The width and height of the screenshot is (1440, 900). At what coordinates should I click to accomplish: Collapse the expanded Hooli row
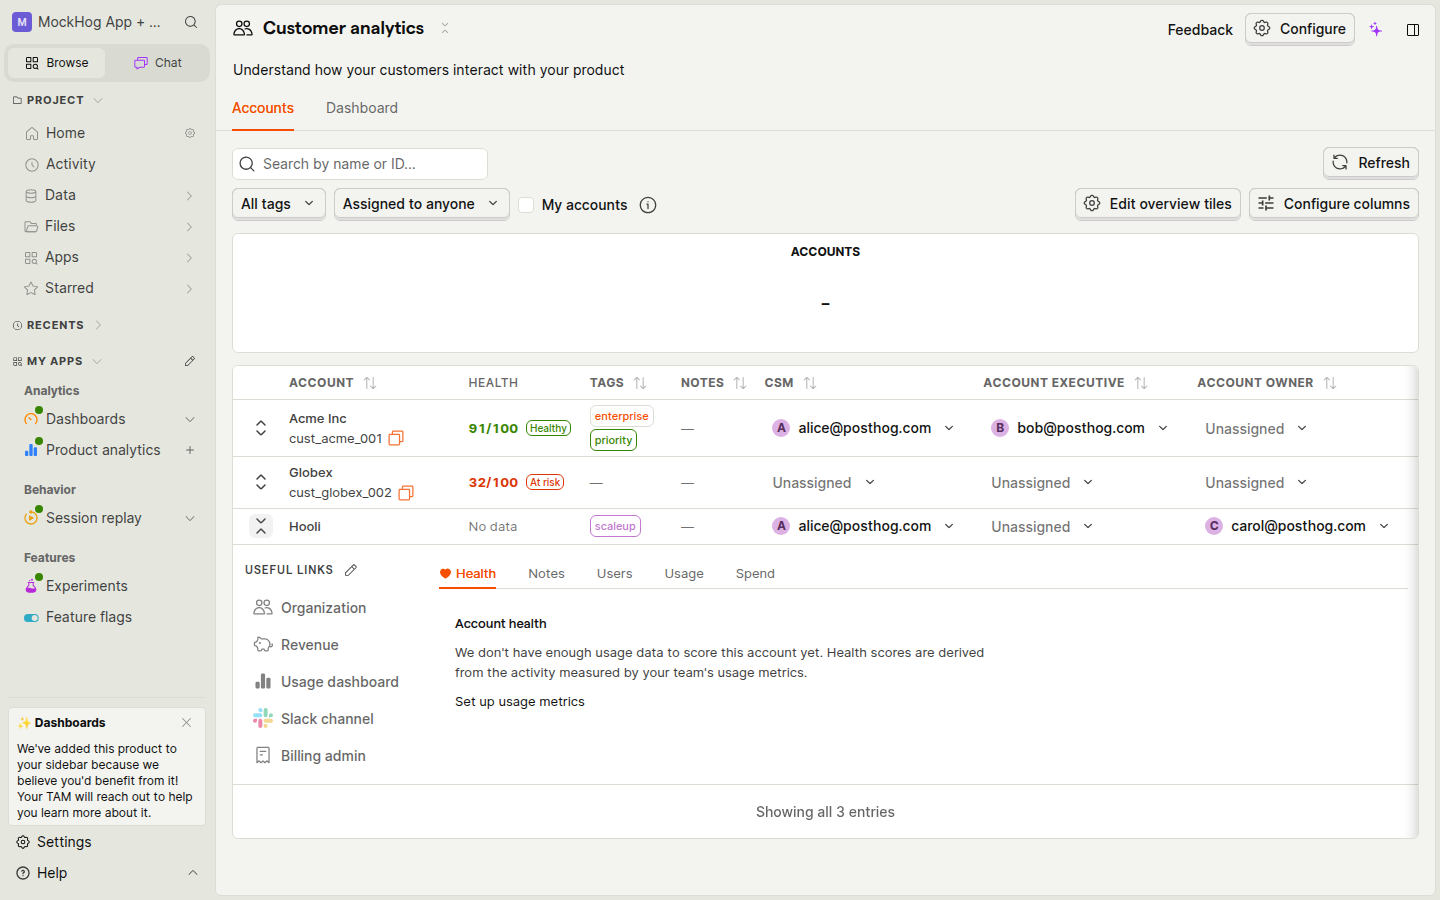point(261,526)
